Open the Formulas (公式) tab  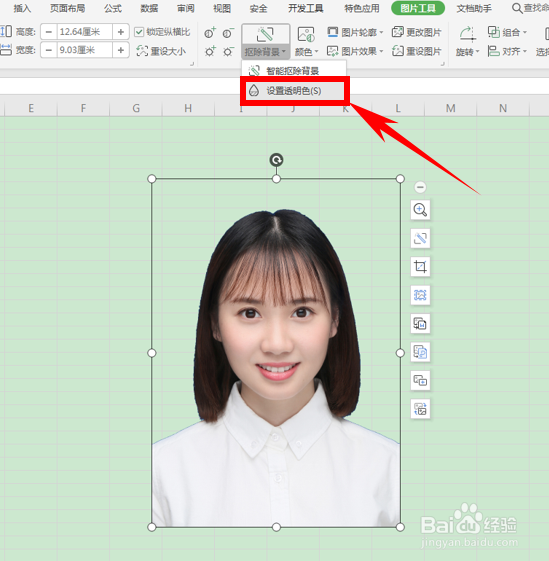click(x=113, y=8)
